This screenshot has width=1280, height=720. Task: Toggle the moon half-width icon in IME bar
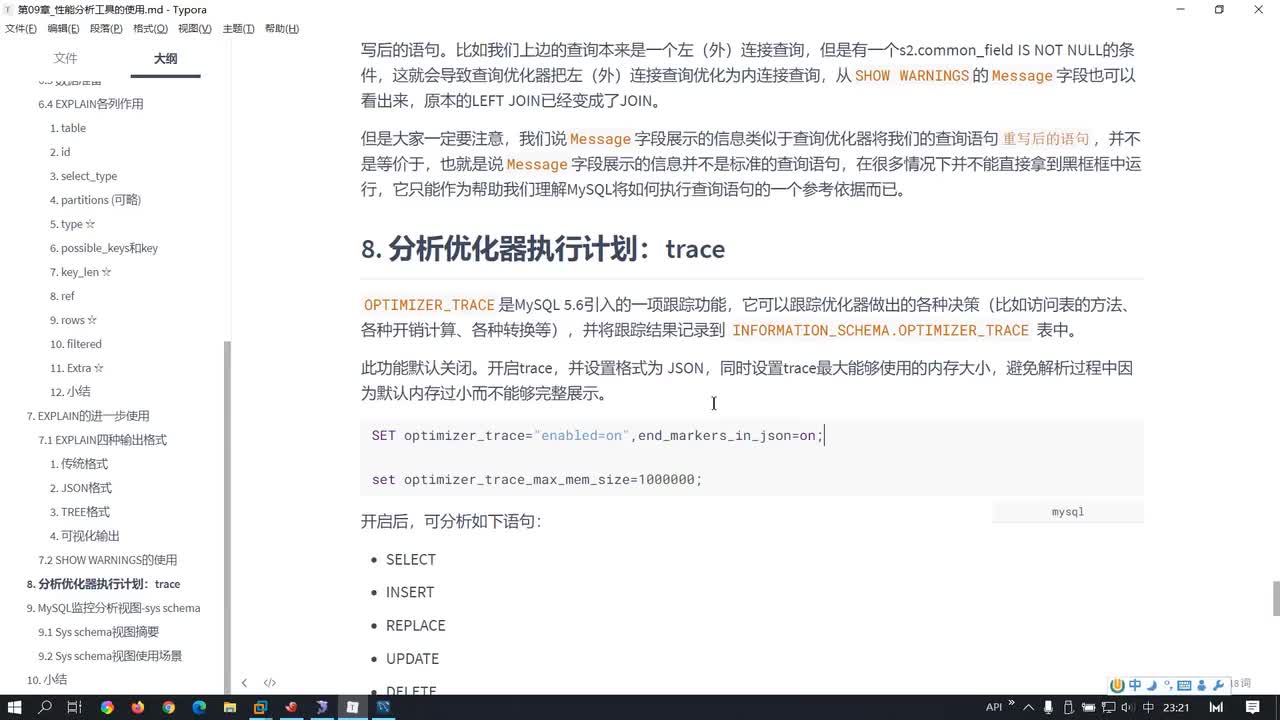pos(1152,685)
